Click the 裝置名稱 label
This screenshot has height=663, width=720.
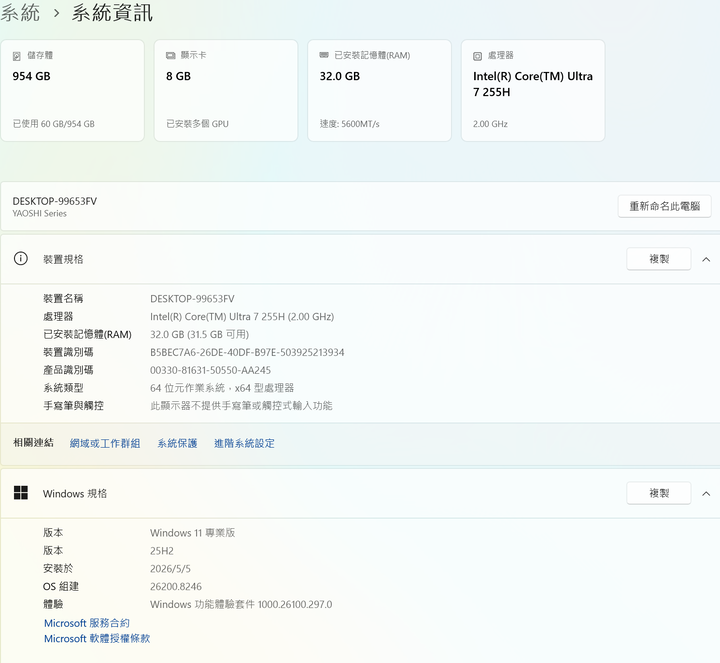[63, 298]
